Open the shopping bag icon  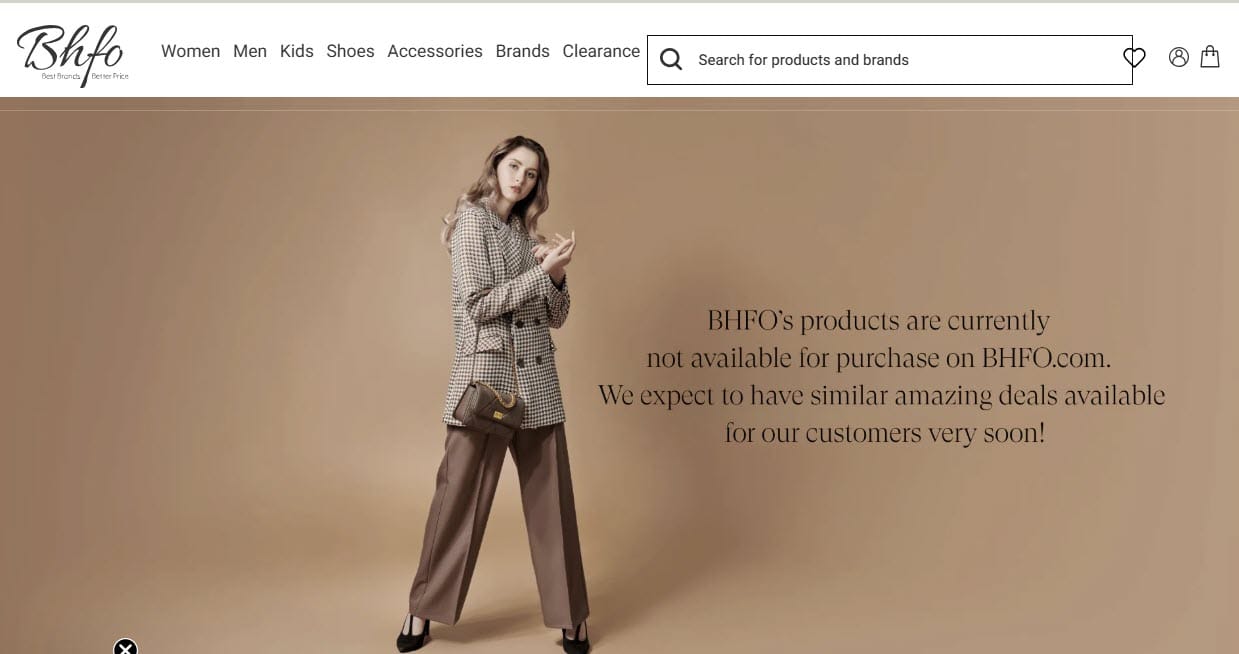click(1210, 56)
